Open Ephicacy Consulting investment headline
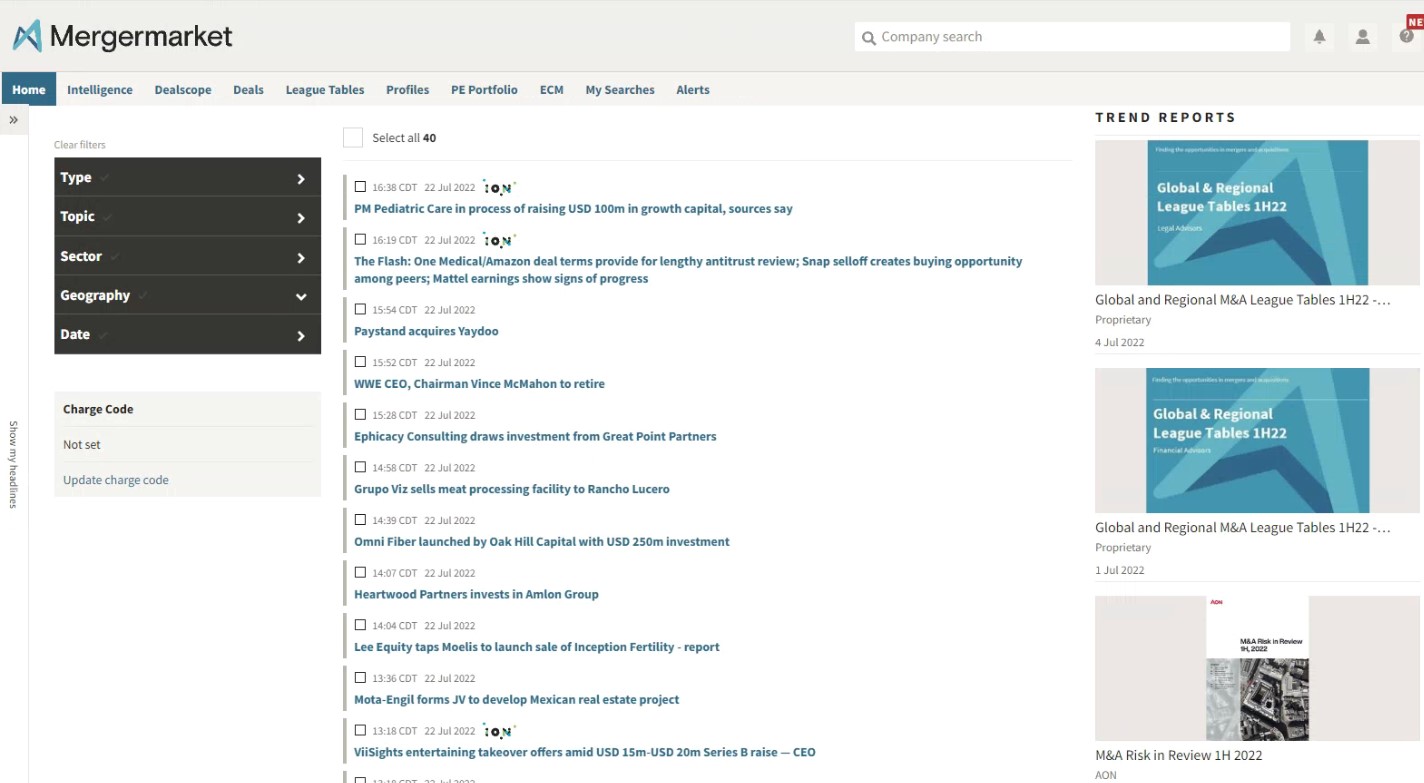 click(535, 436)
